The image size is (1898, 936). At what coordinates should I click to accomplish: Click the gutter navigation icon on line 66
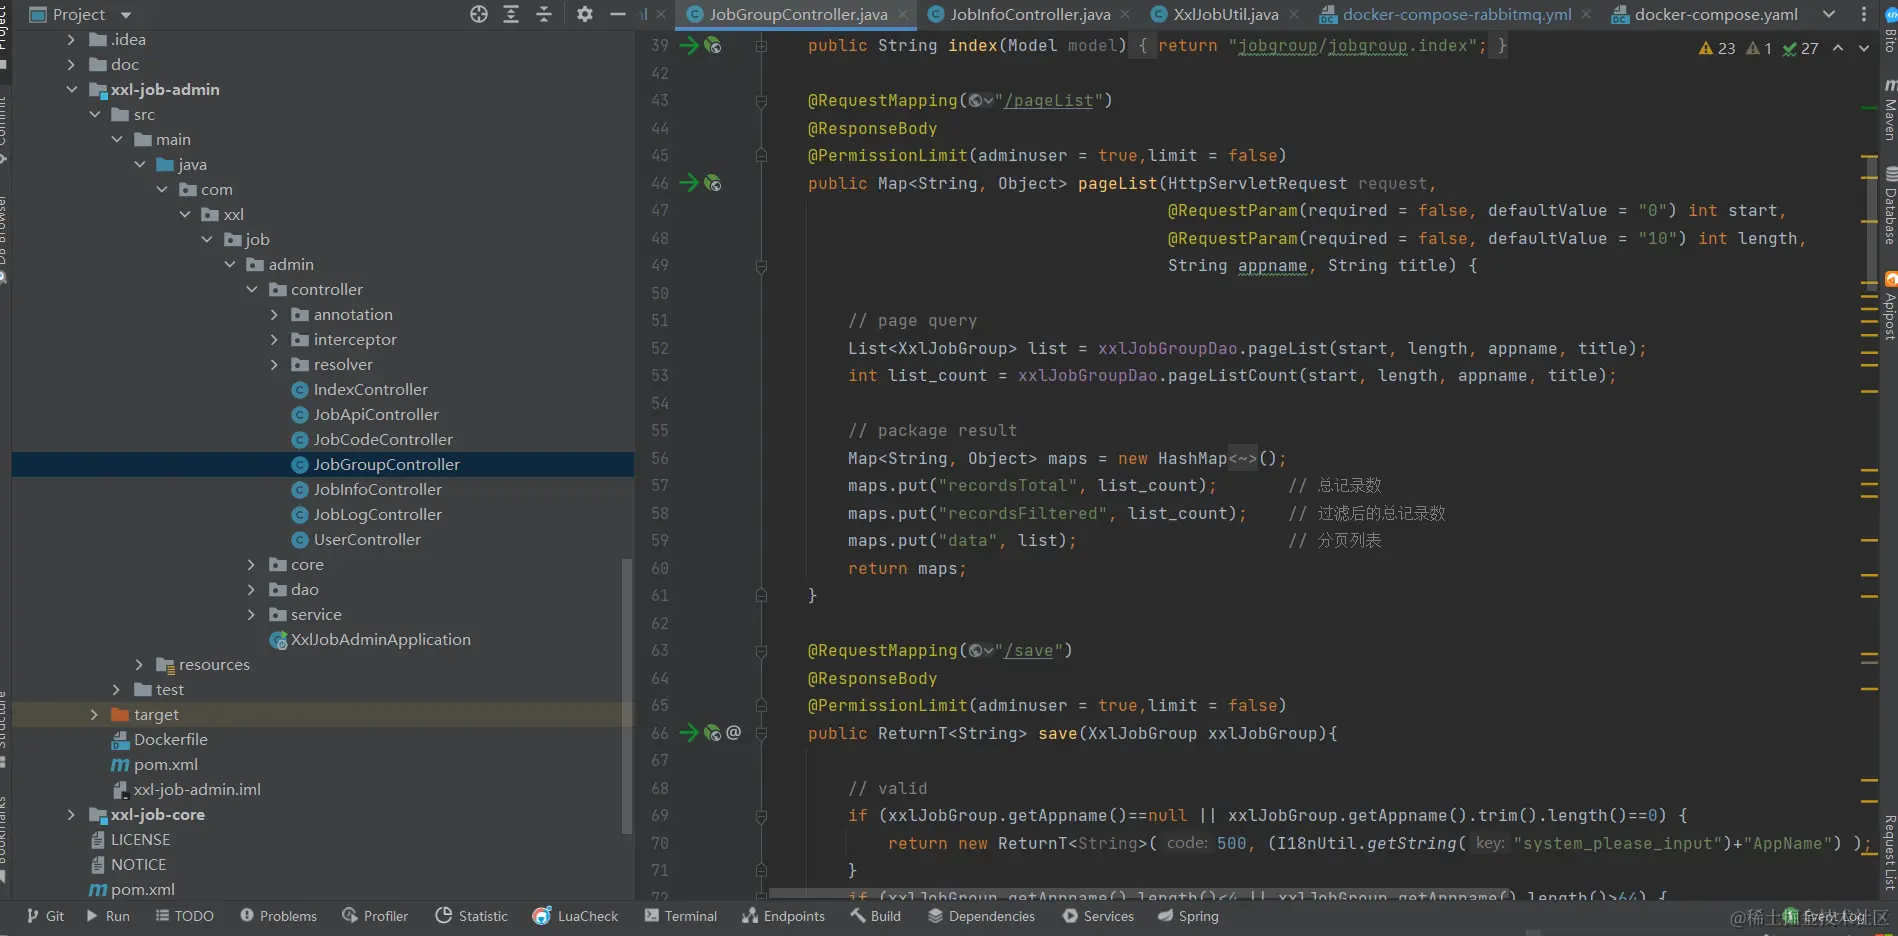point(690,733)
